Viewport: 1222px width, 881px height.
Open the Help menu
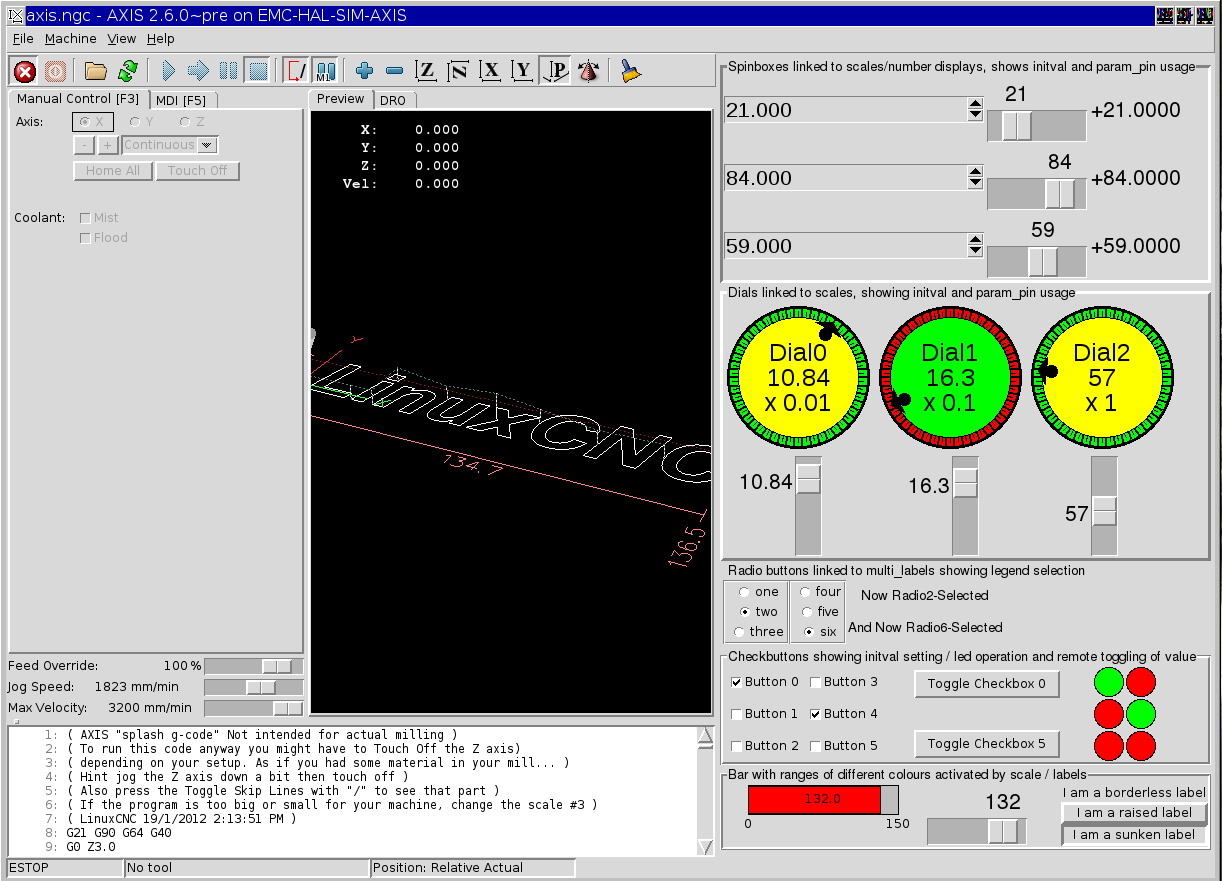[161, 39]
